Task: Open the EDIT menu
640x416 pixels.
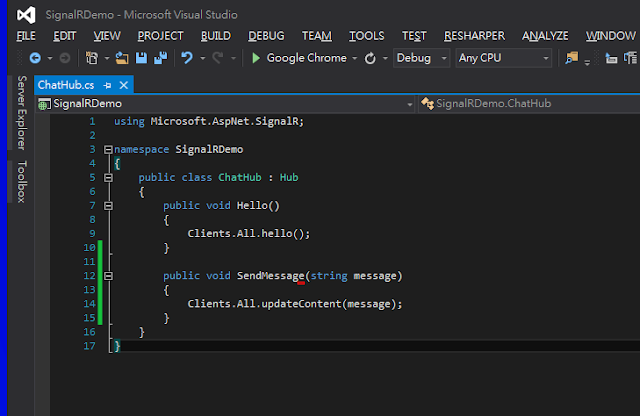Action: pyautogui.click(x=64, y=36)
